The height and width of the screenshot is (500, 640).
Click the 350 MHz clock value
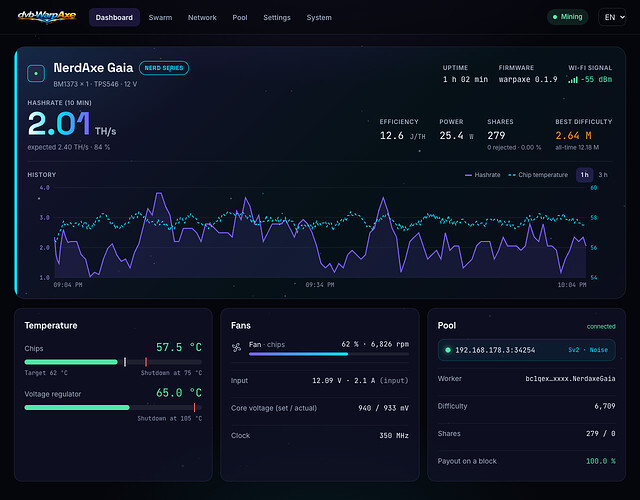(394, 436)
